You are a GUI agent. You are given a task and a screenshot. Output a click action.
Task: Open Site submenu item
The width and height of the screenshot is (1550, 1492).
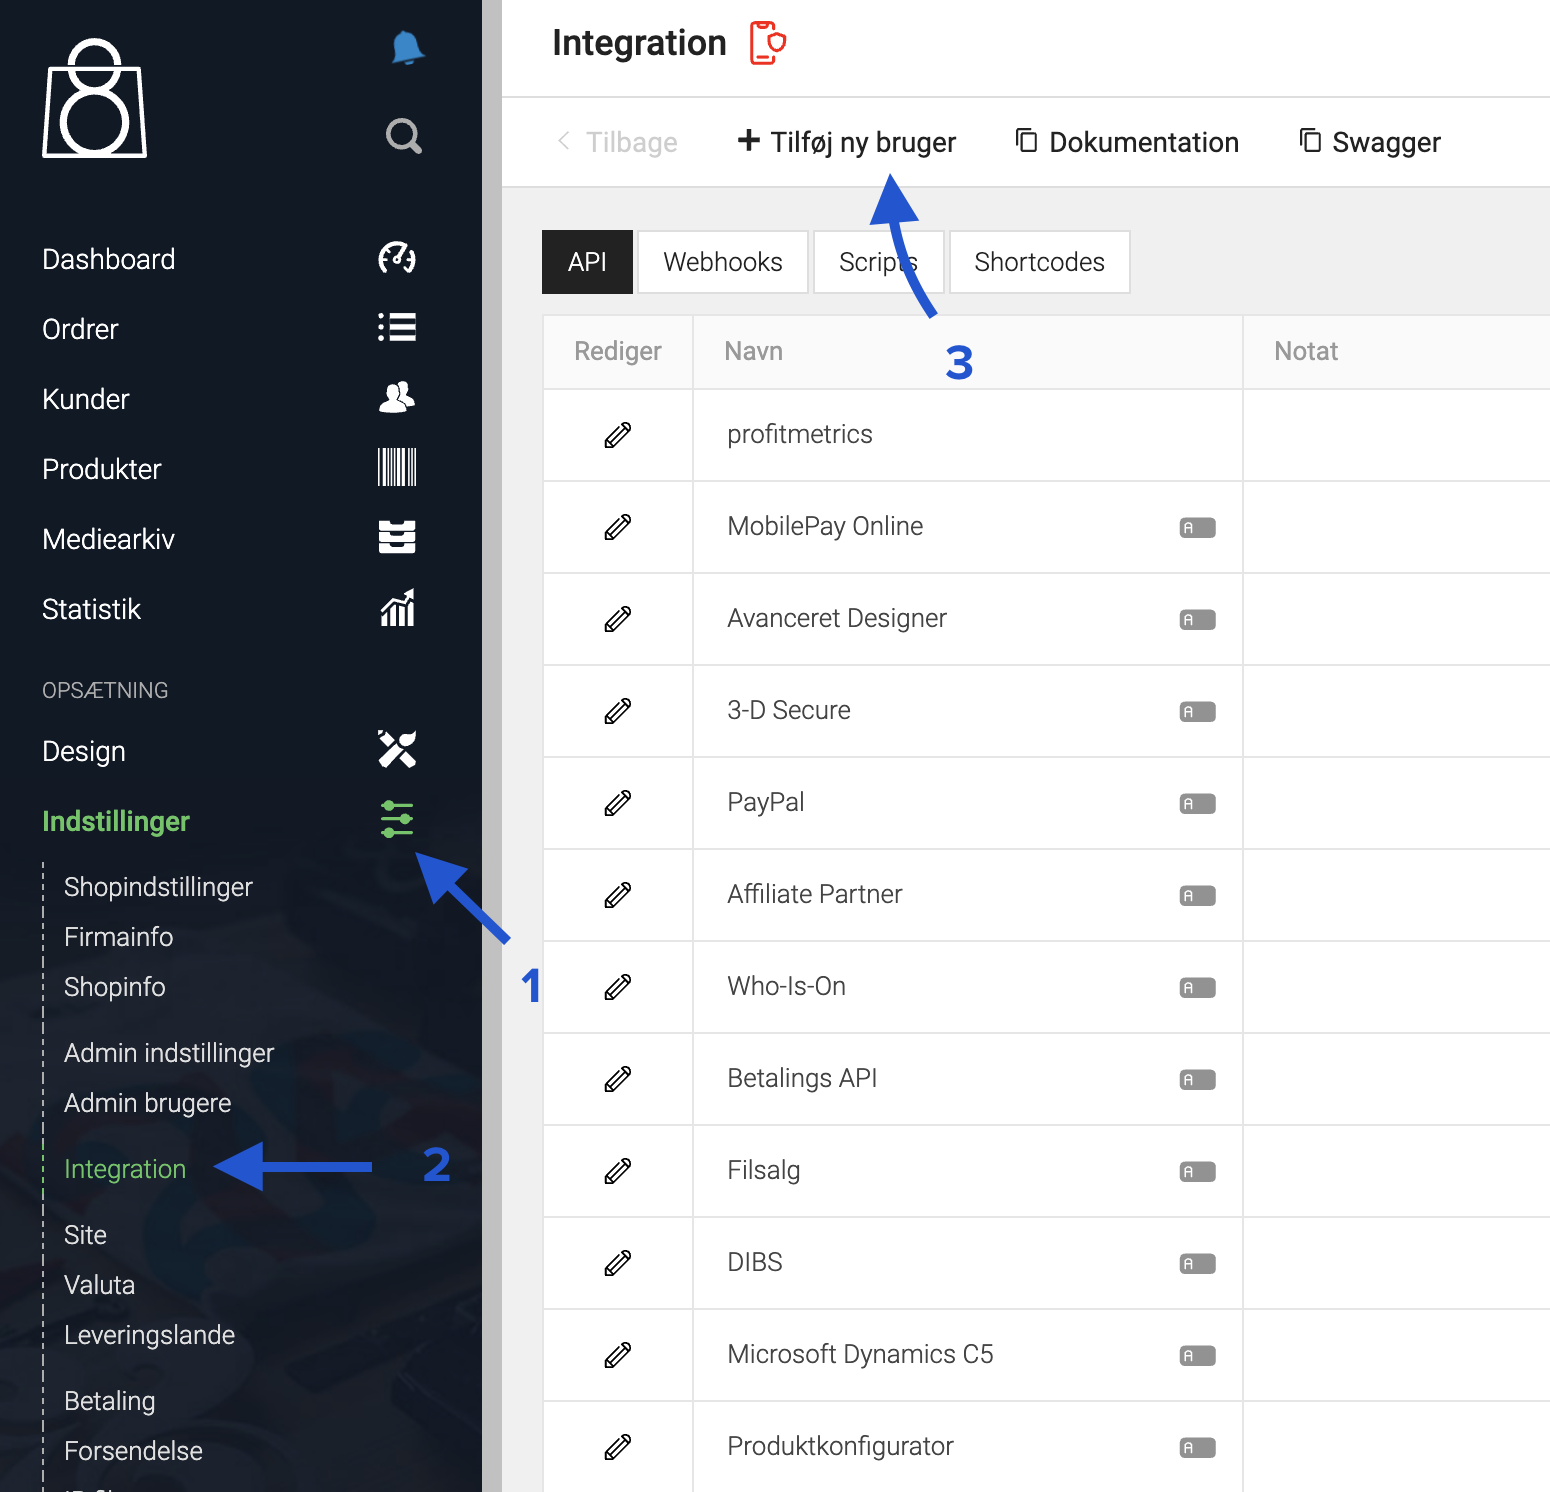point(85,1235)
